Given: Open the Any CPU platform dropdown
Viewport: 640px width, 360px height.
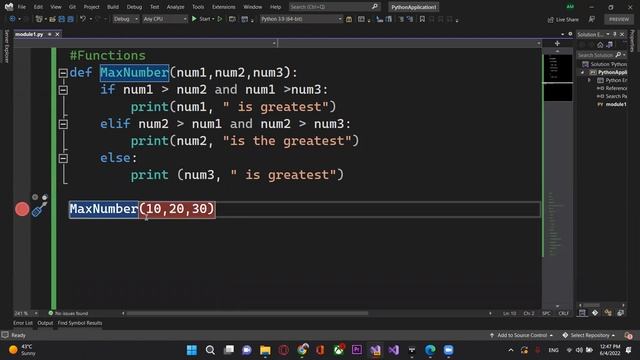Looking at the screenshot, I should pos(164,19).
